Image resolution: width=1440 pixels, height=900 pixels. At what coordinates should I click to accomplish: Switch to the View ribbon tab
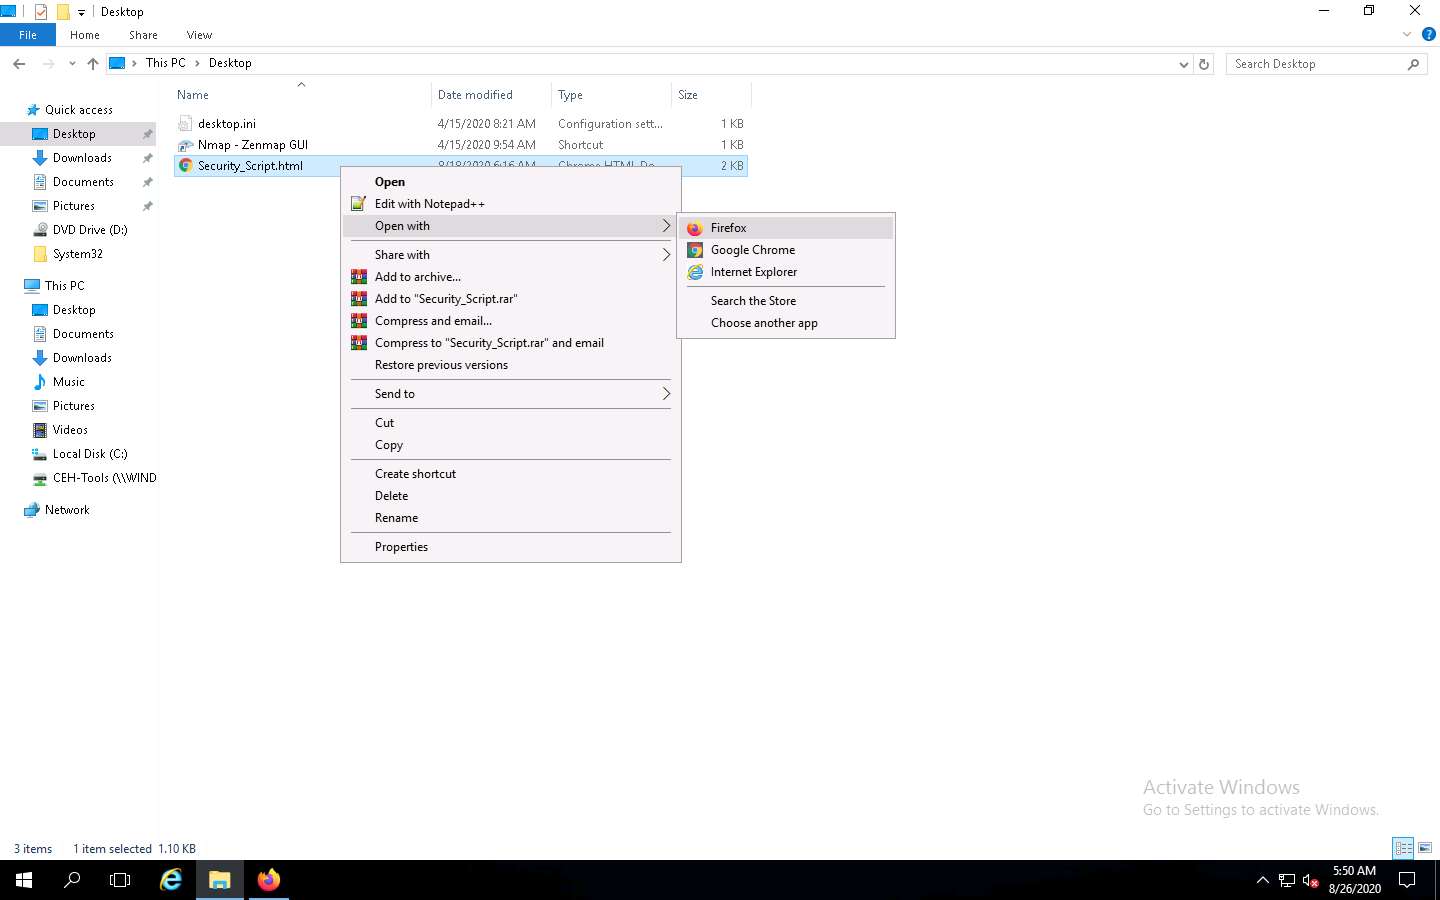coord(198,34)
